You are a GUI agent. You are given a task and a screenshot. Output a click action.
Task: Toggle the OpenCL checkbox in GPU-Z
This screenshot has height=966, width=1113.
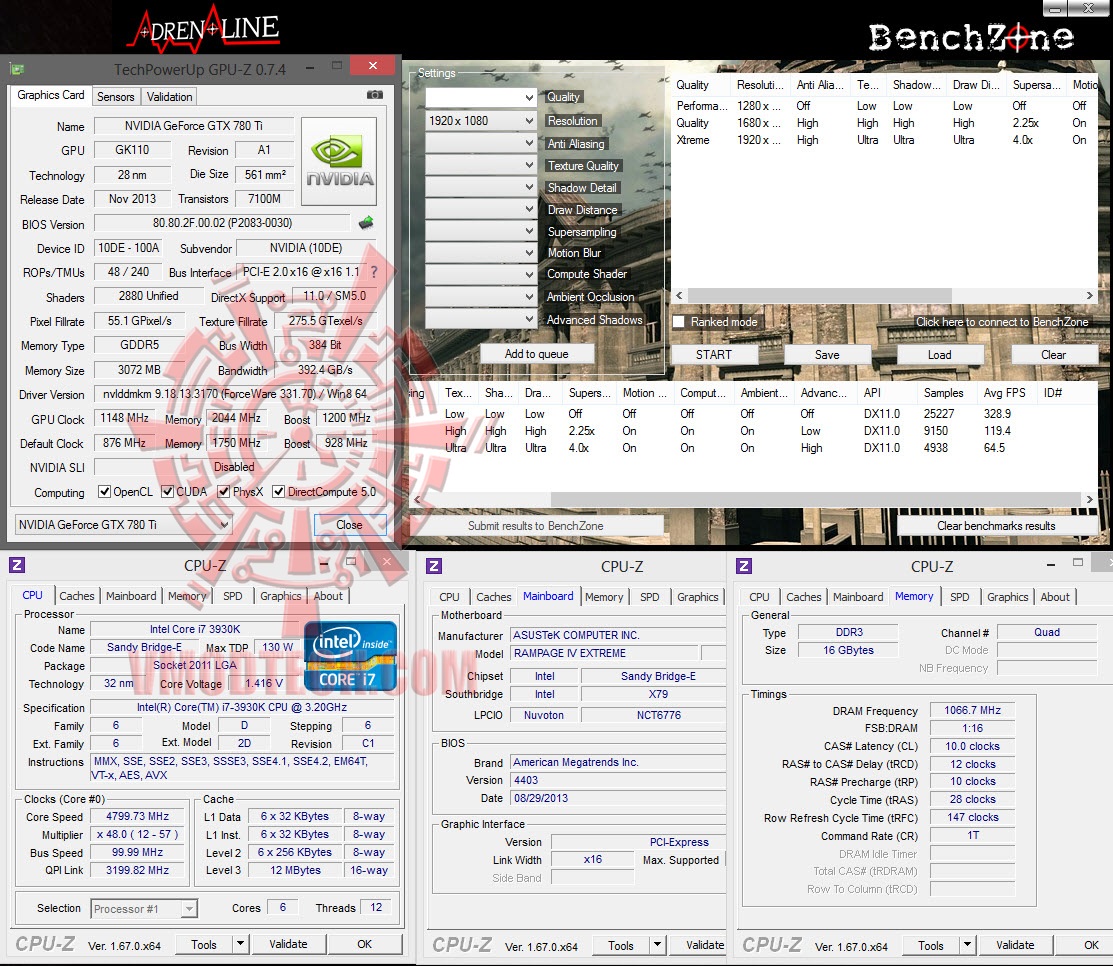pyautogui.click(x=104, y=491)
